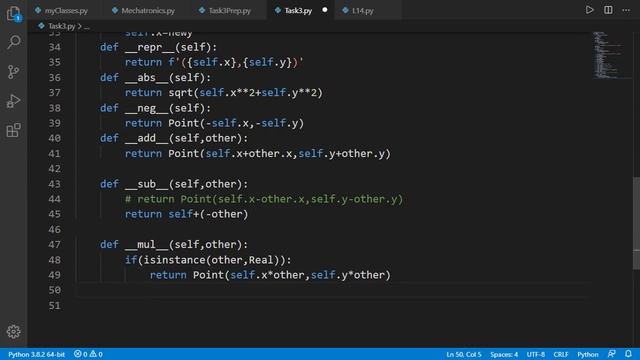The width and height of the screenshot is (640, 360).
Task: Click the warnings count icon in status bar
Action: (96, 354)
